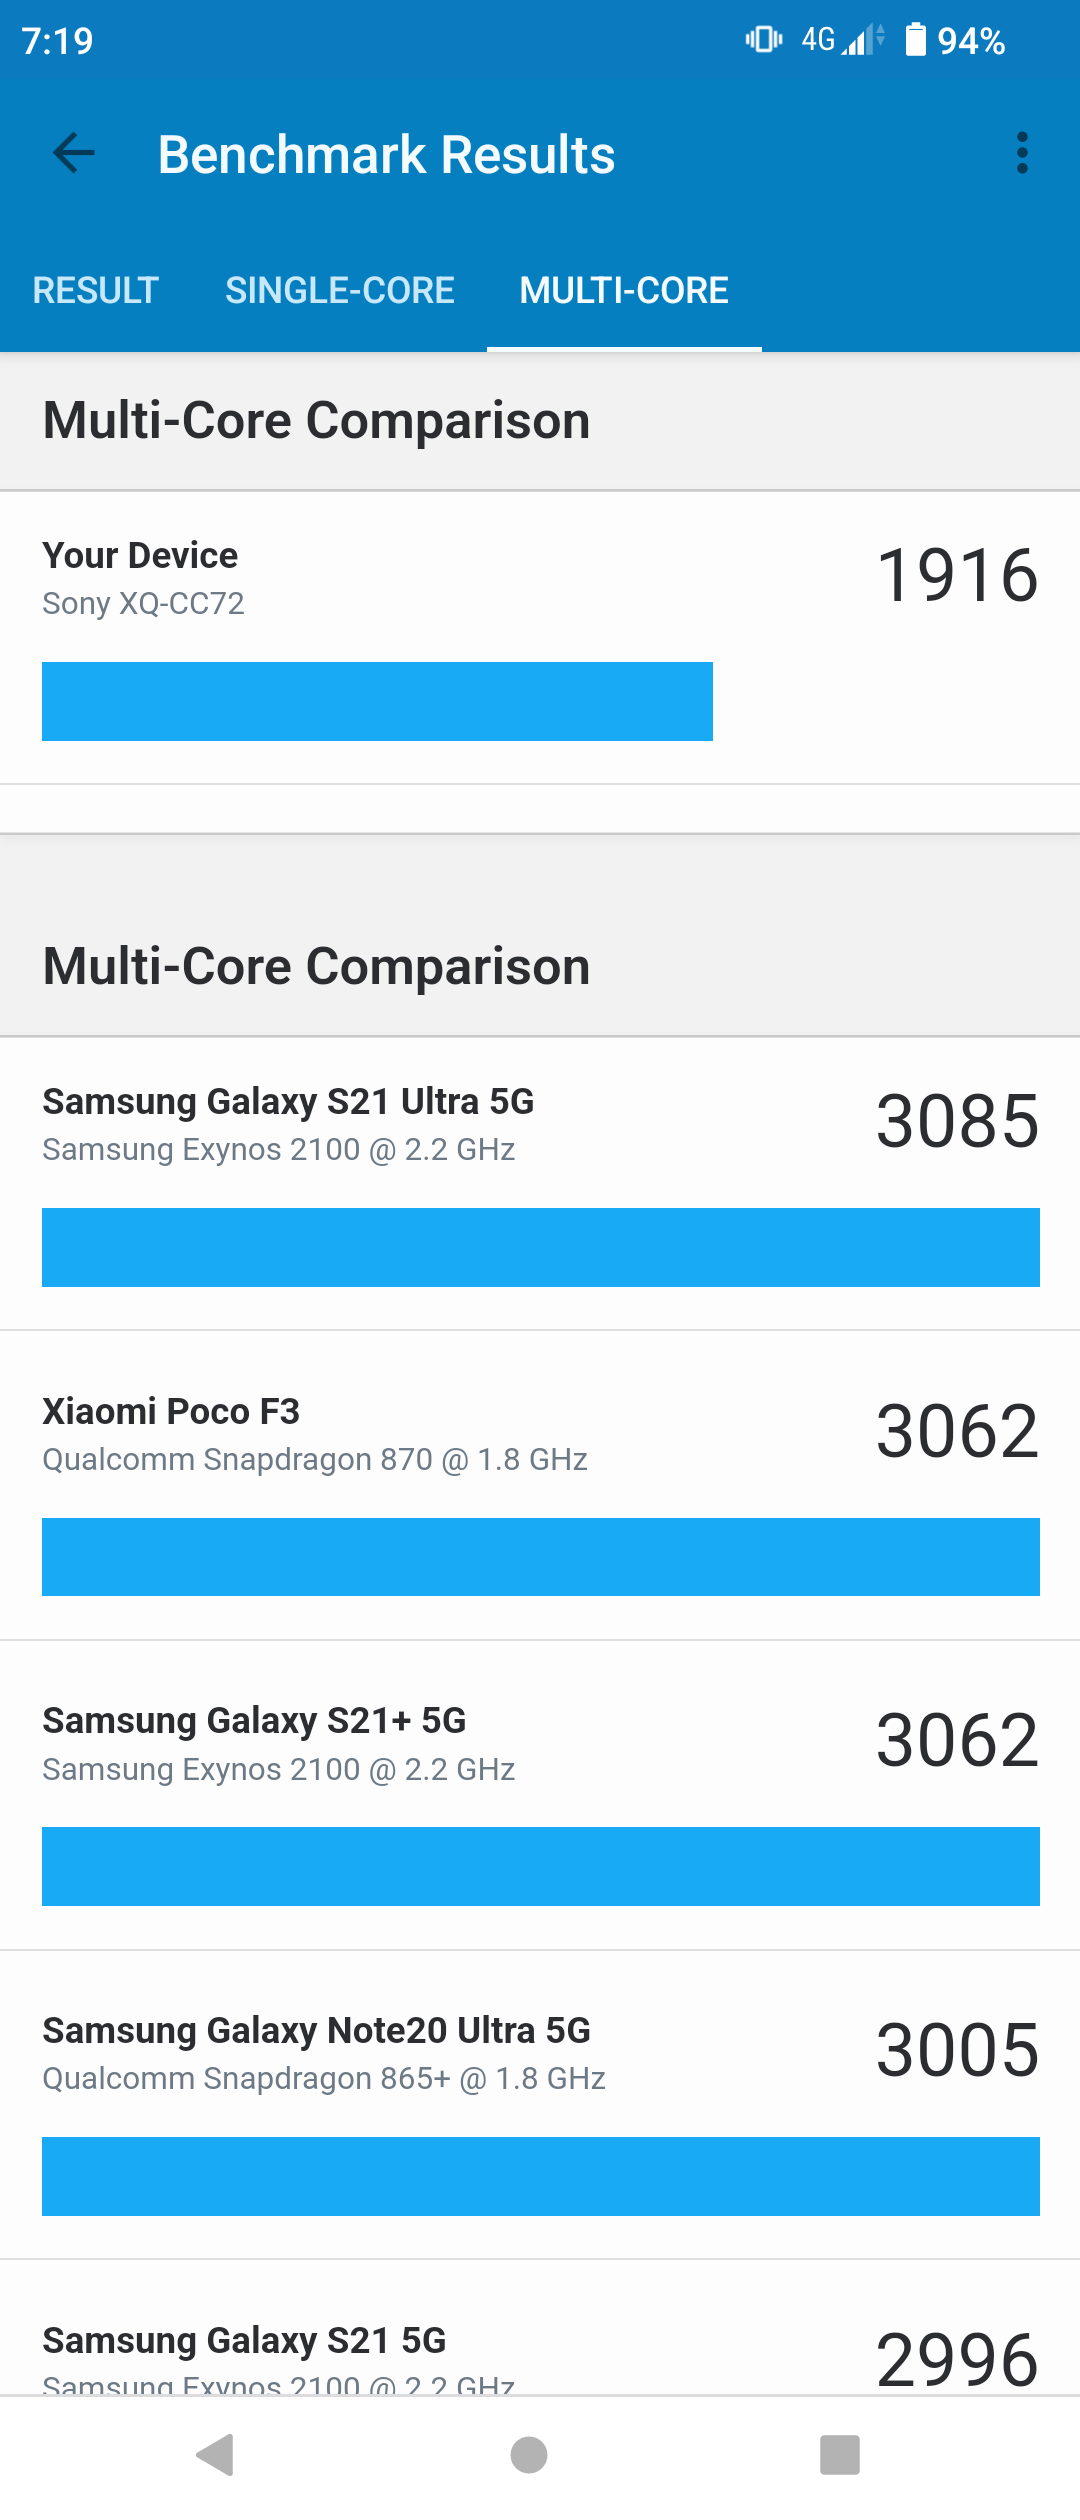The height and width of the screenshot is (2520, 1080).
Task: Tap the back arrow icon
Action: [74, 154]
